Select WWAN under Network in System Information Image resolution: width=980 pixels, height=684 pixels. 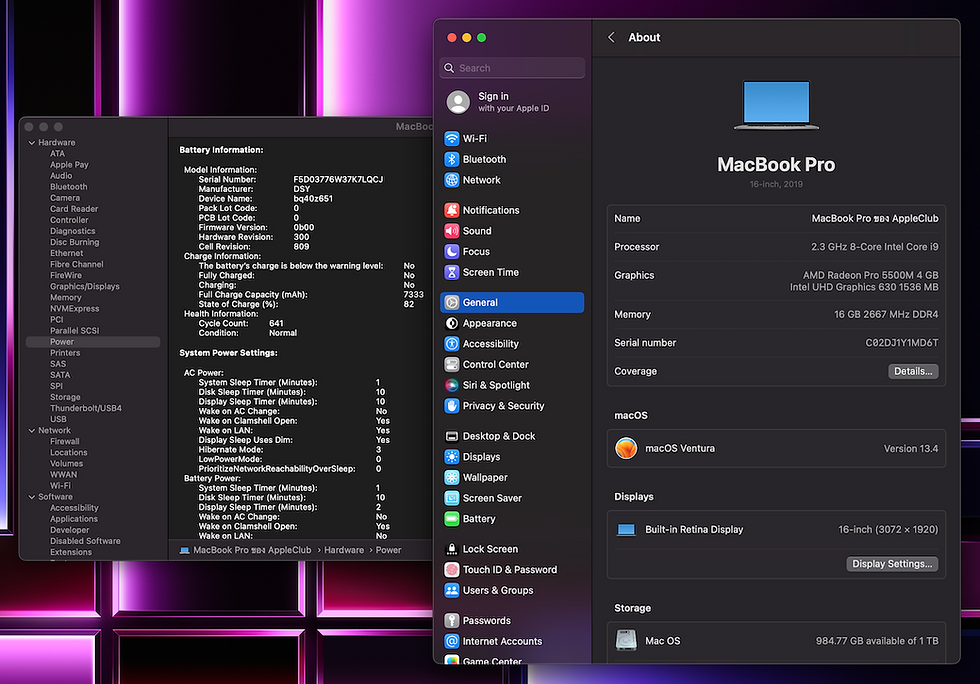point(63,475)
